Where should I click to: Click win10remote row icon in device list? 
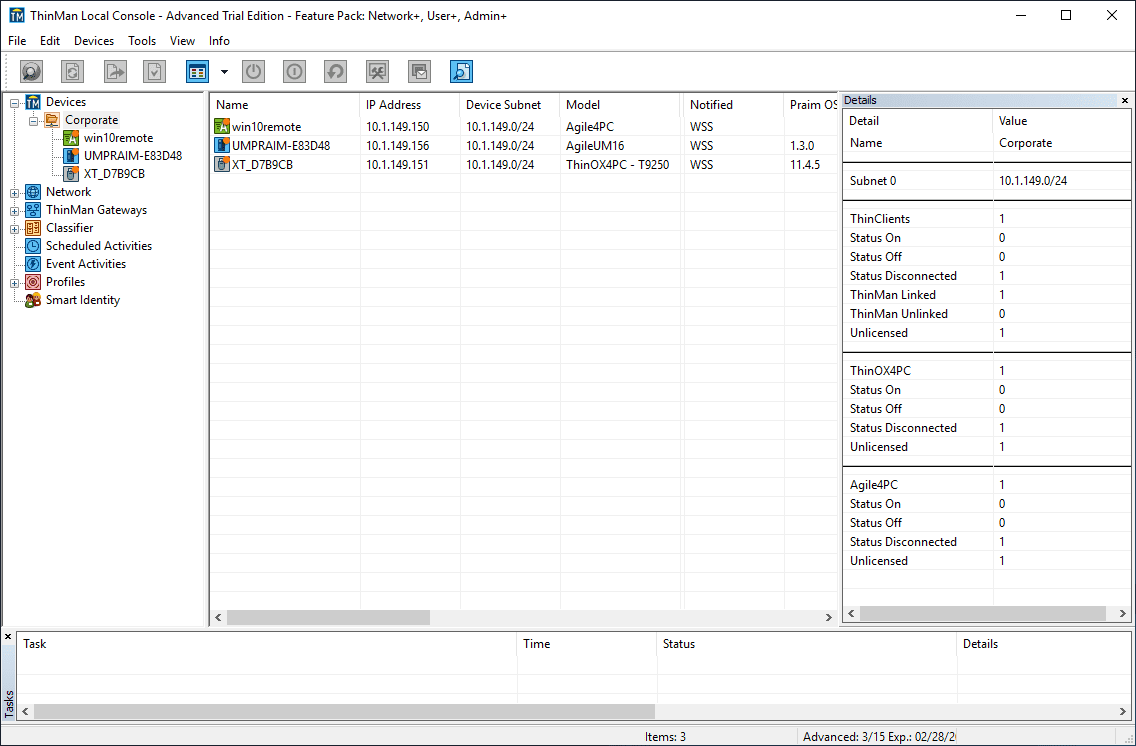[x=222, y=127]
